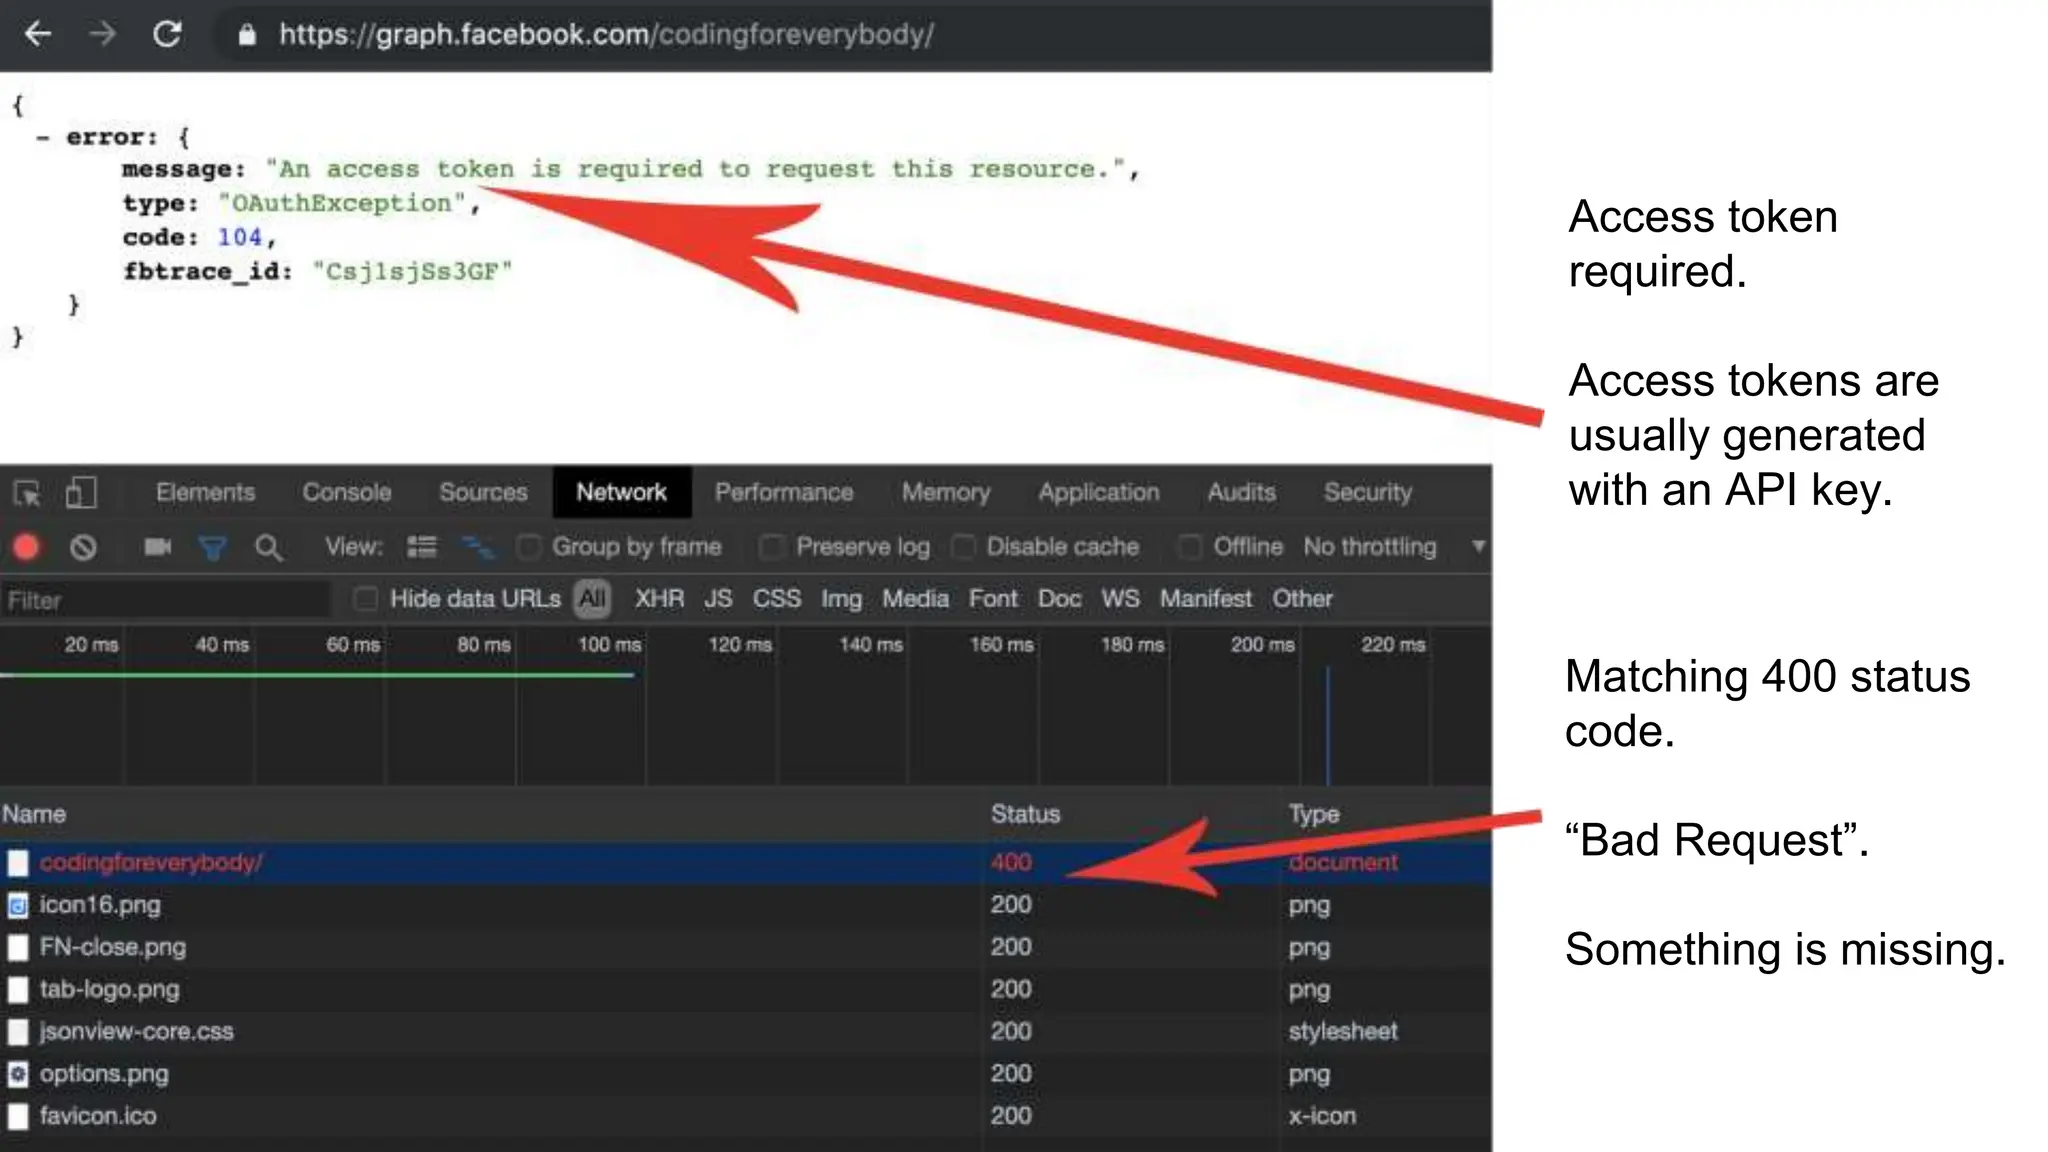Reload the page with the refresh icon
2048x1152 pixels.
click(x=167, y=35)
